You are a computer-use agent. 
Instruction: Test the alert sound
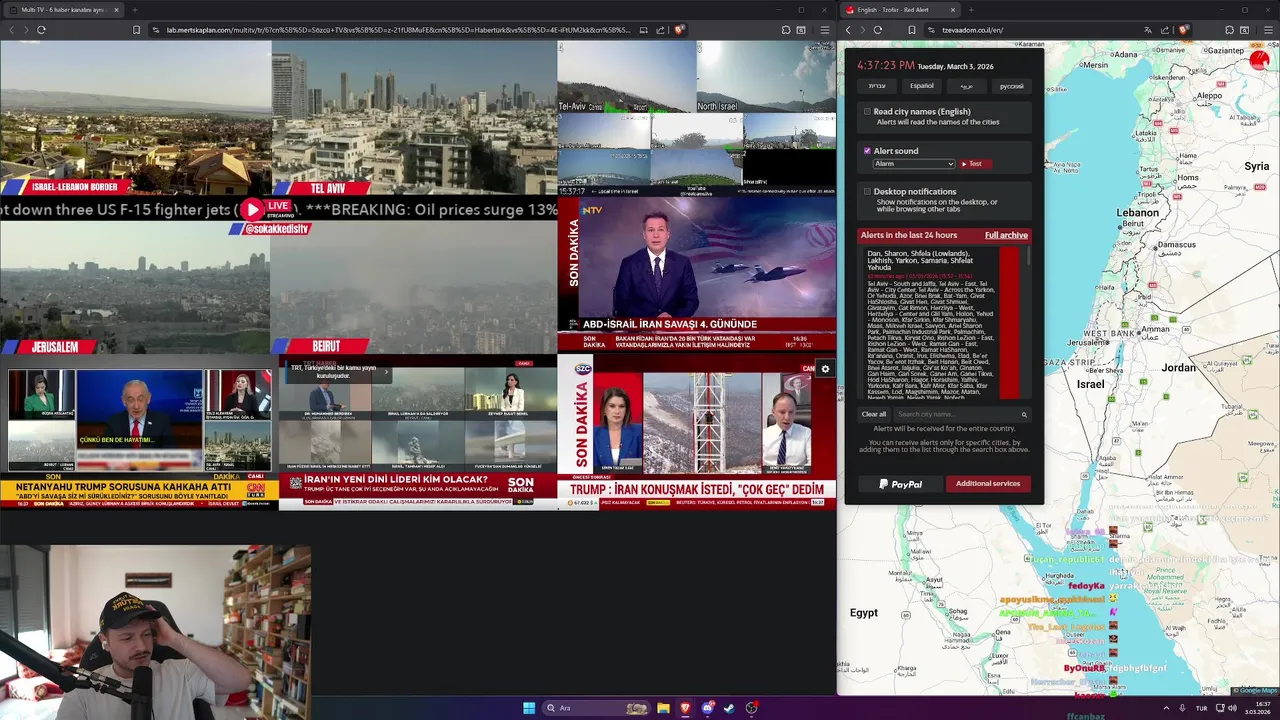(975, 164)
